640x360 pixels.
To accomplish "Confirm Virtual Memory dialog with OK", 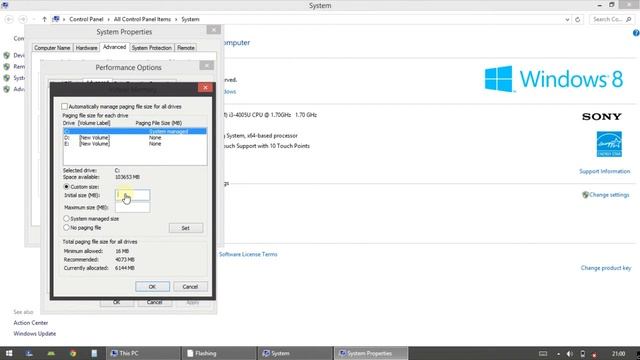I will 152,287.
